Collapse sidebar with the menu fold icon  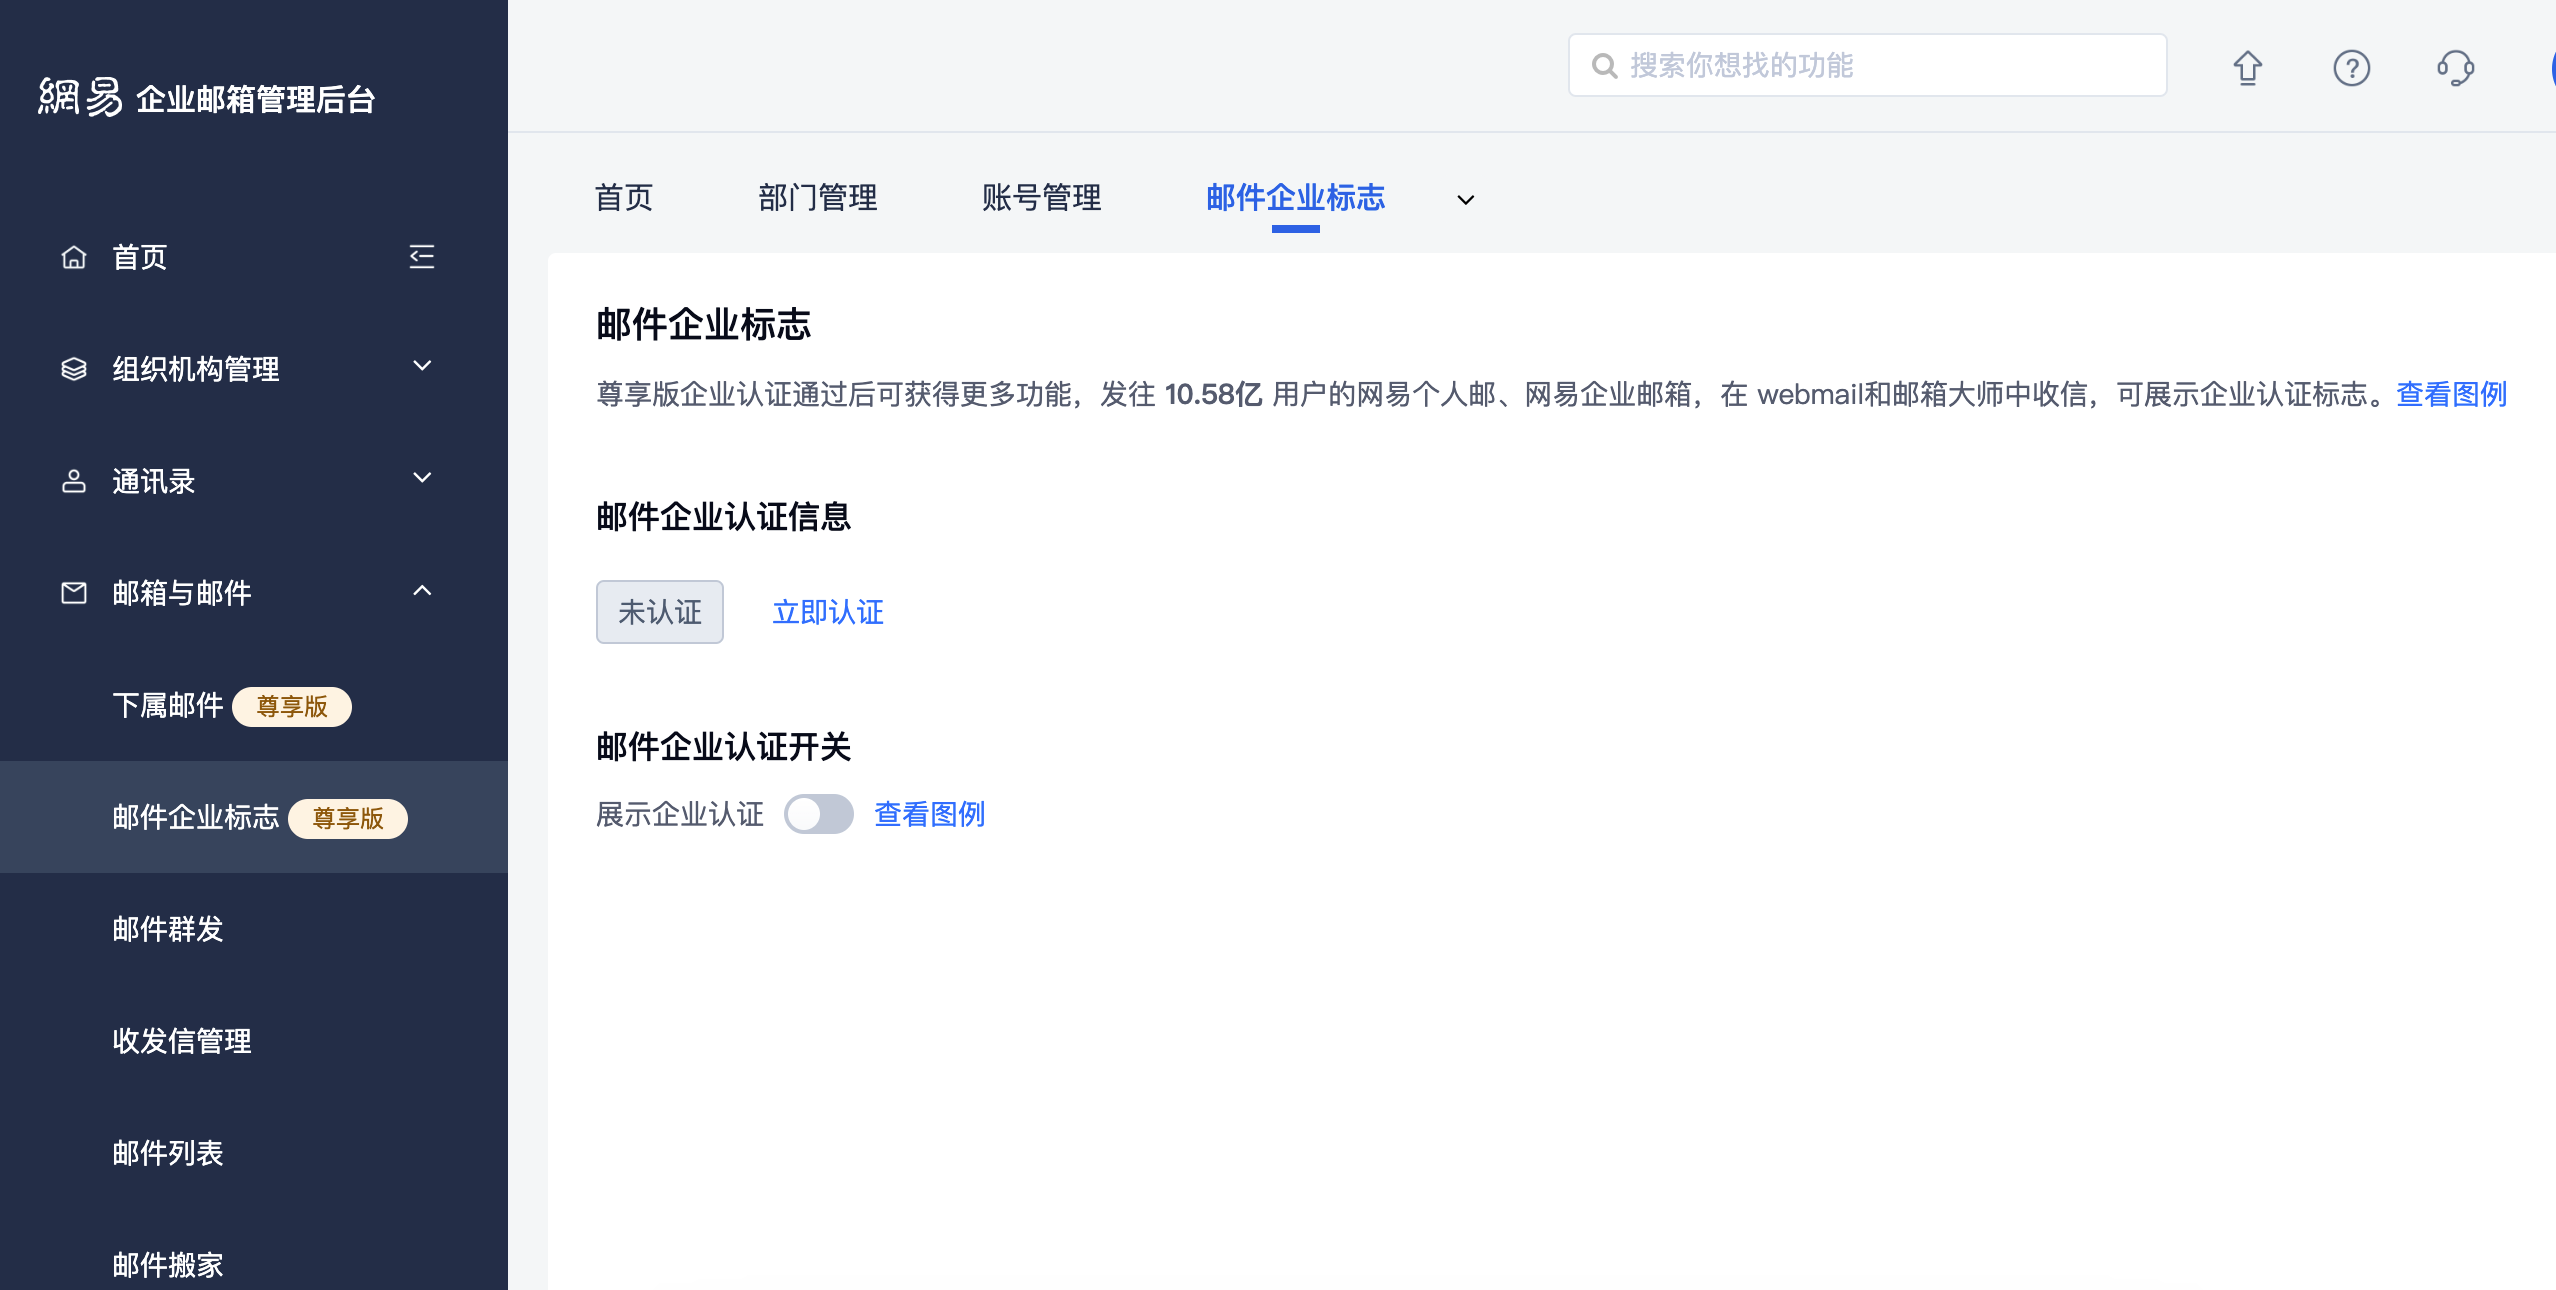point(422,257)
